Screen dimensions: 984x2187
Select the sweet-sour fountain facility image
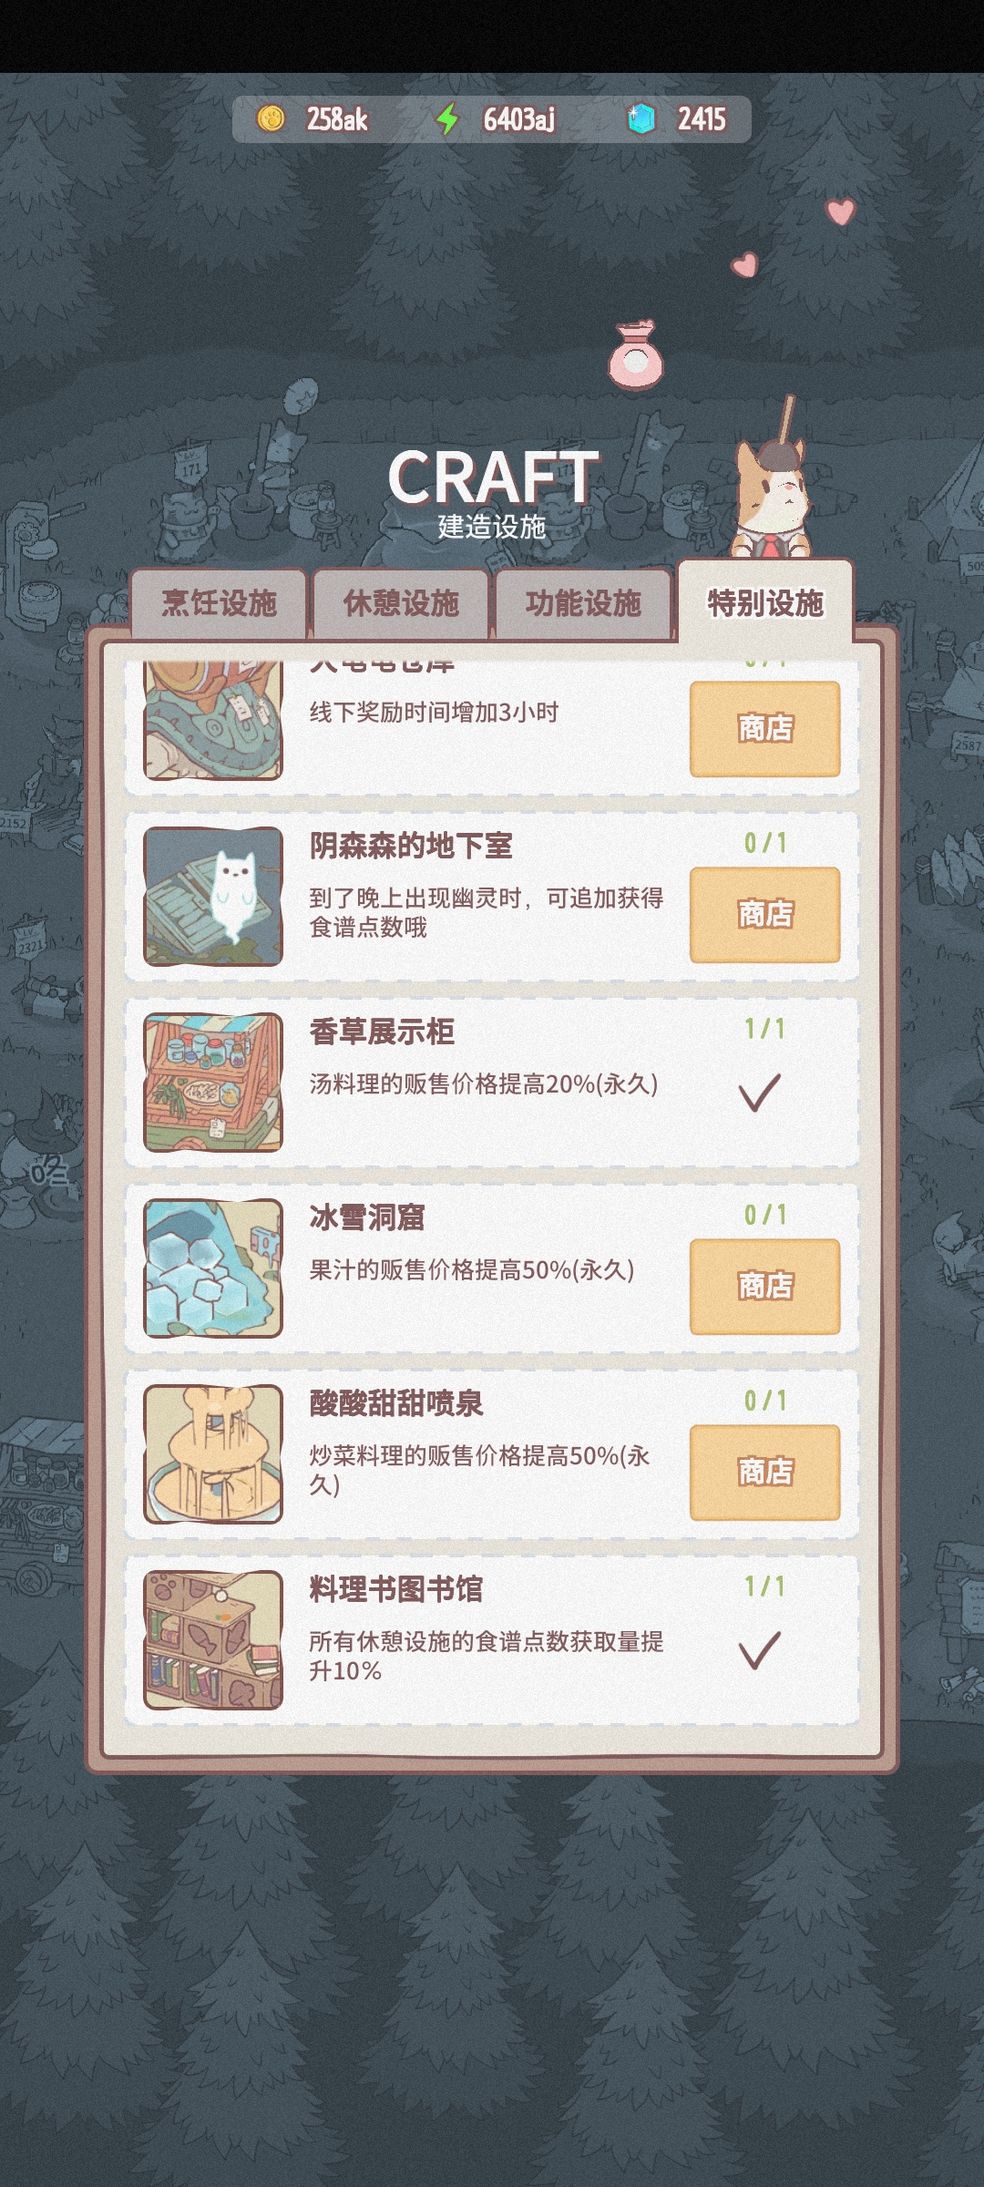pyautogui.click(x=213, y=1454)
